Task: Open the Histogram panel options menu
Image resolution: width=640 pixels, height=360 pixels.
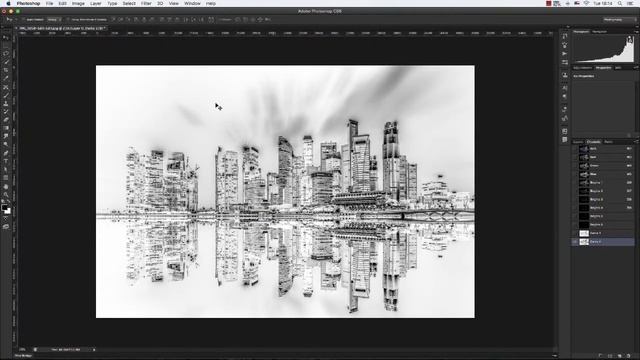Action: click(636, 31)
